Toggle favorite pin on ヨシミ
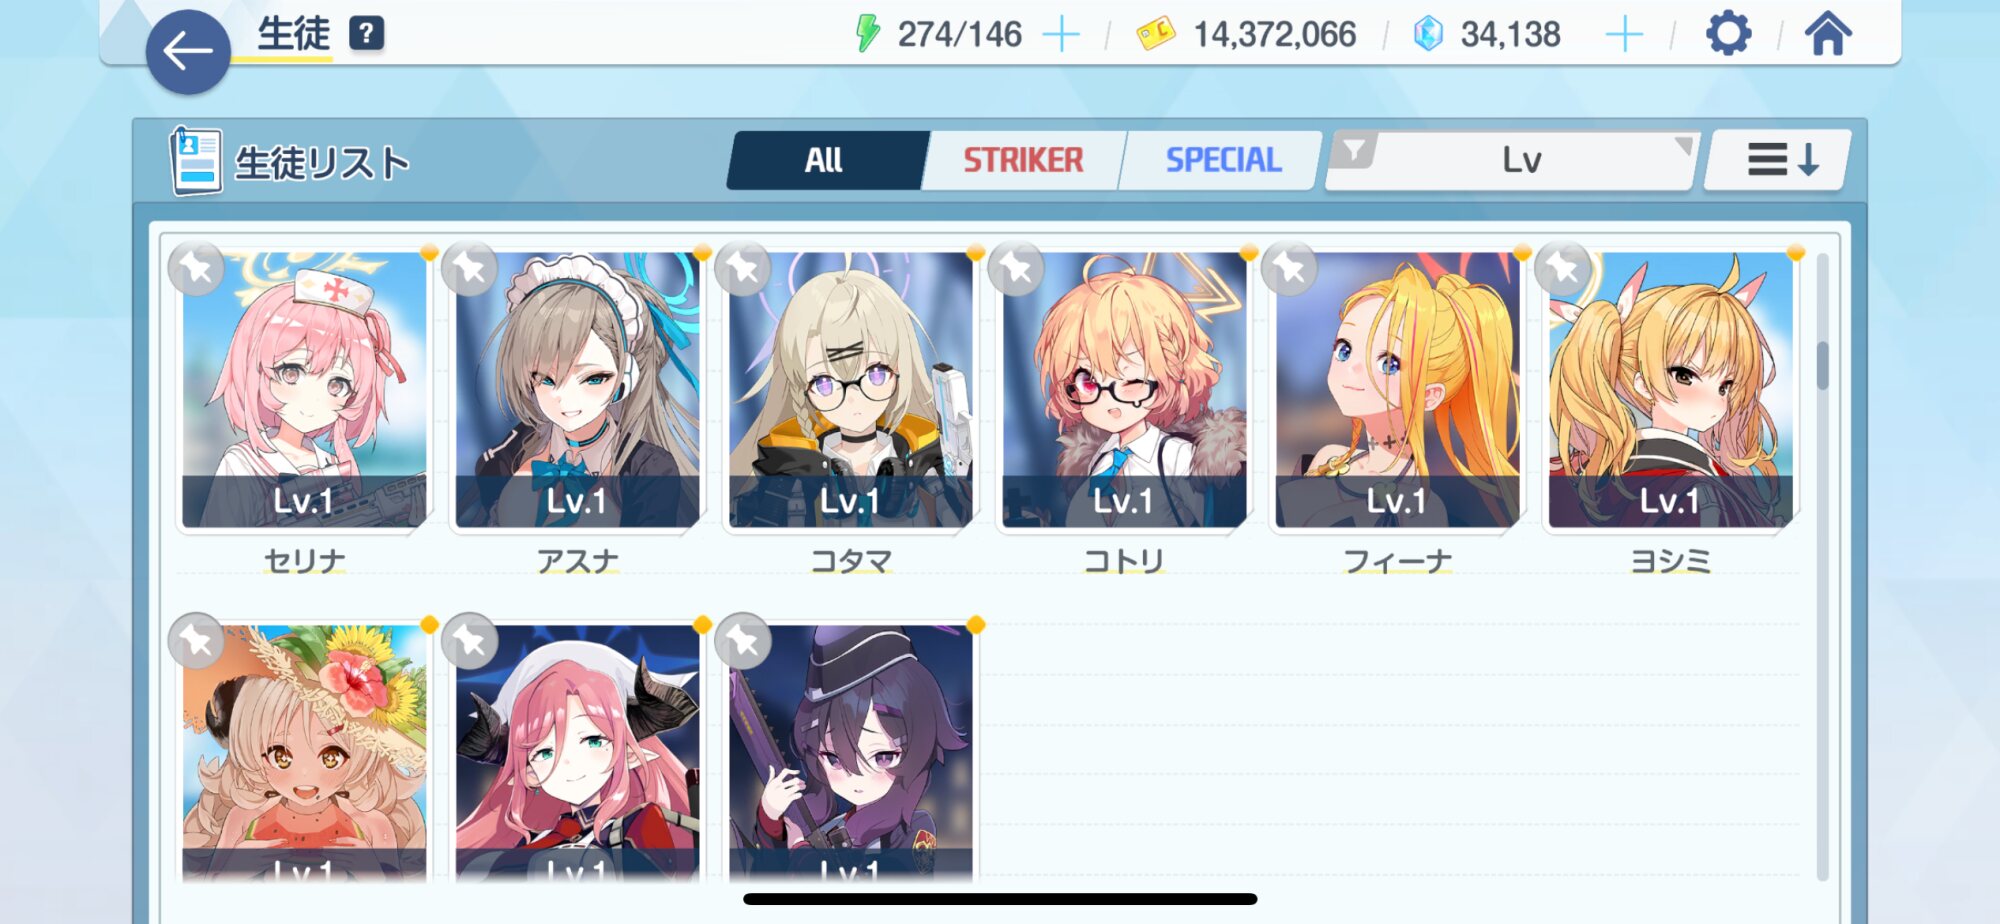The image size is (2000, 924). (1563, 268)
